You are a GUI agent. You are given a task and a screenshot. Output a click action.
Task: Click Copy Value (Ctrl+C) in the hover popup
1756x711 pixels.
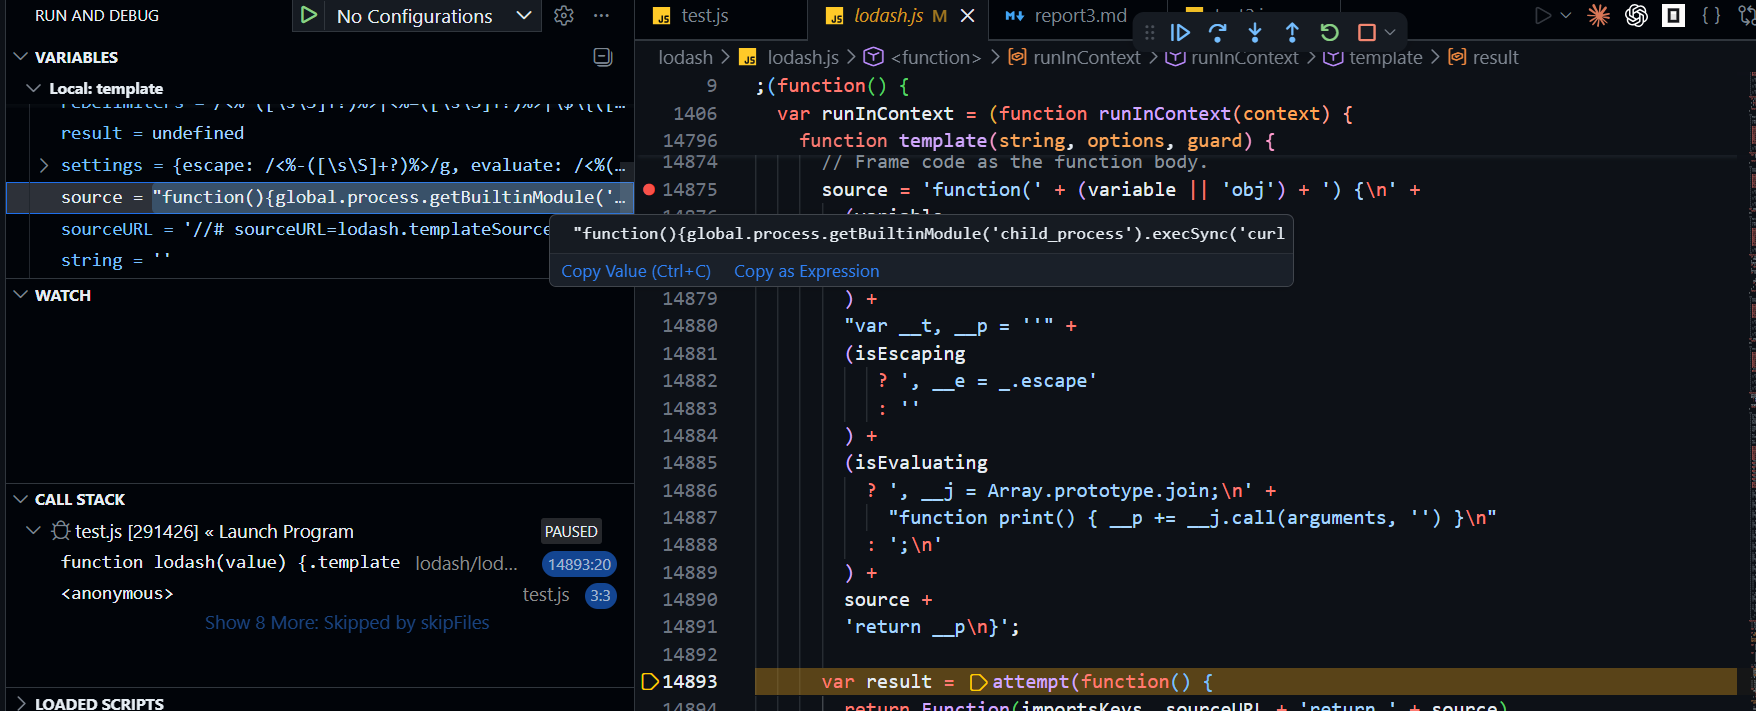click(636, 271)
